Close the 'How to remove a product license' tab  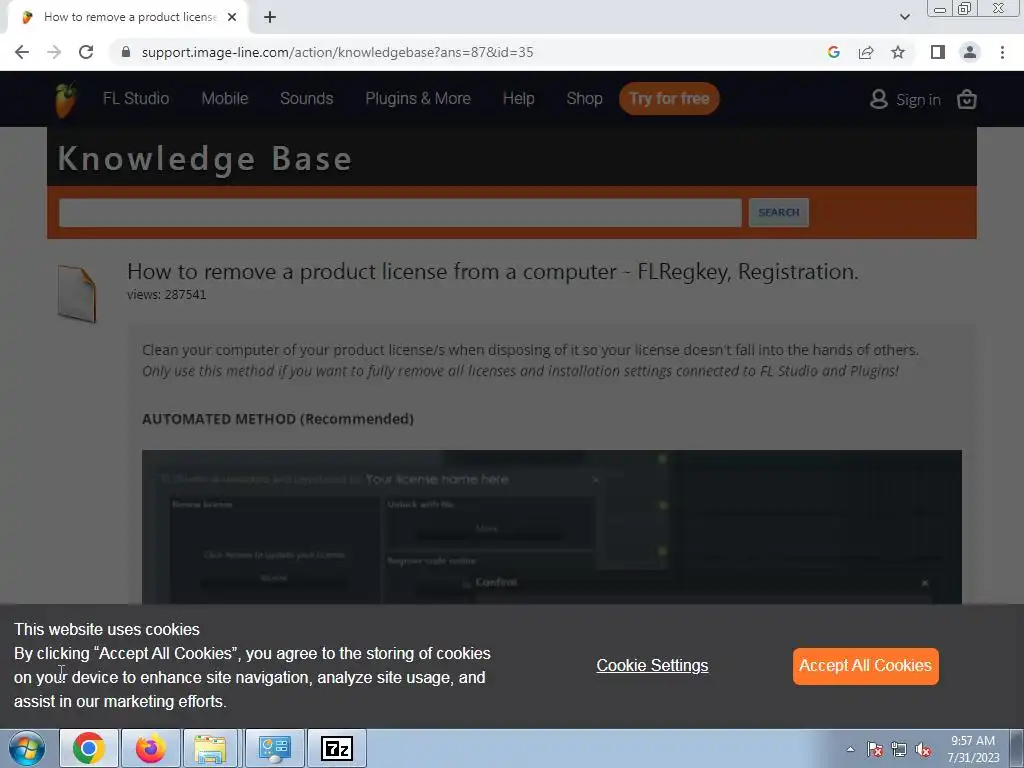pyautogui.click(x=232, y=18)
